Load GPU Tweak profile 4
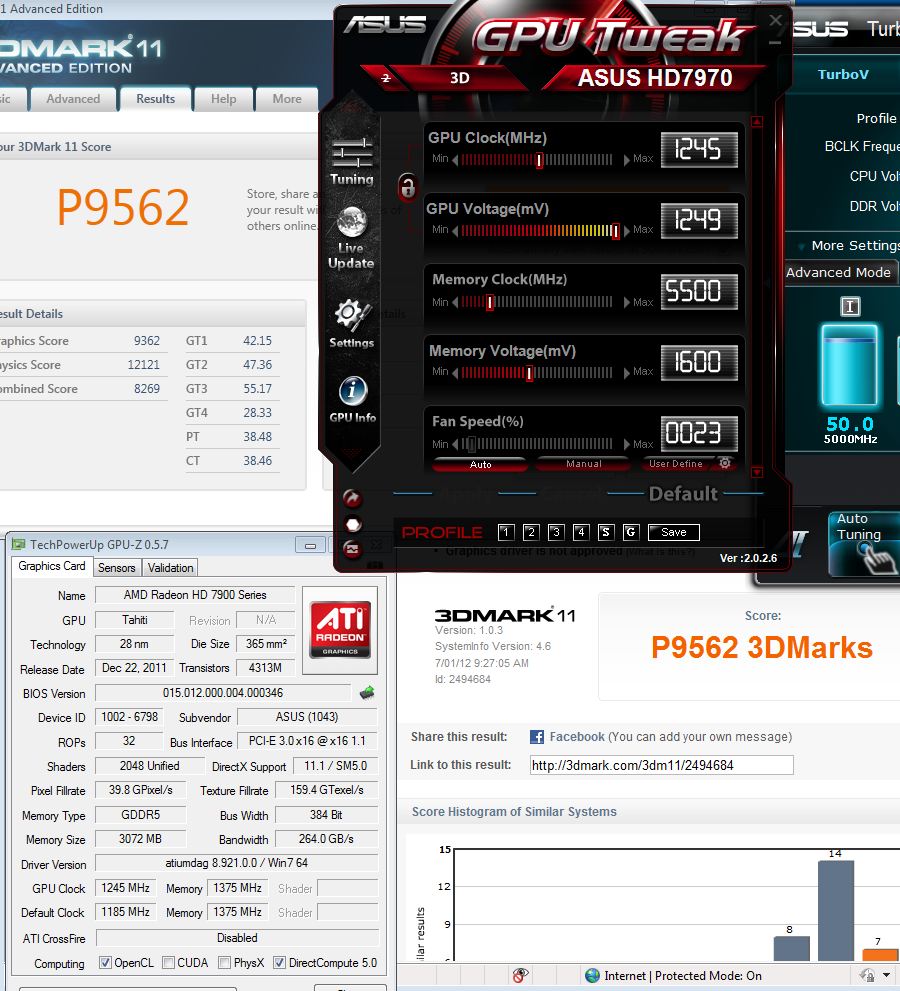The width and height of the screenshot is (900, 991). 581,532
